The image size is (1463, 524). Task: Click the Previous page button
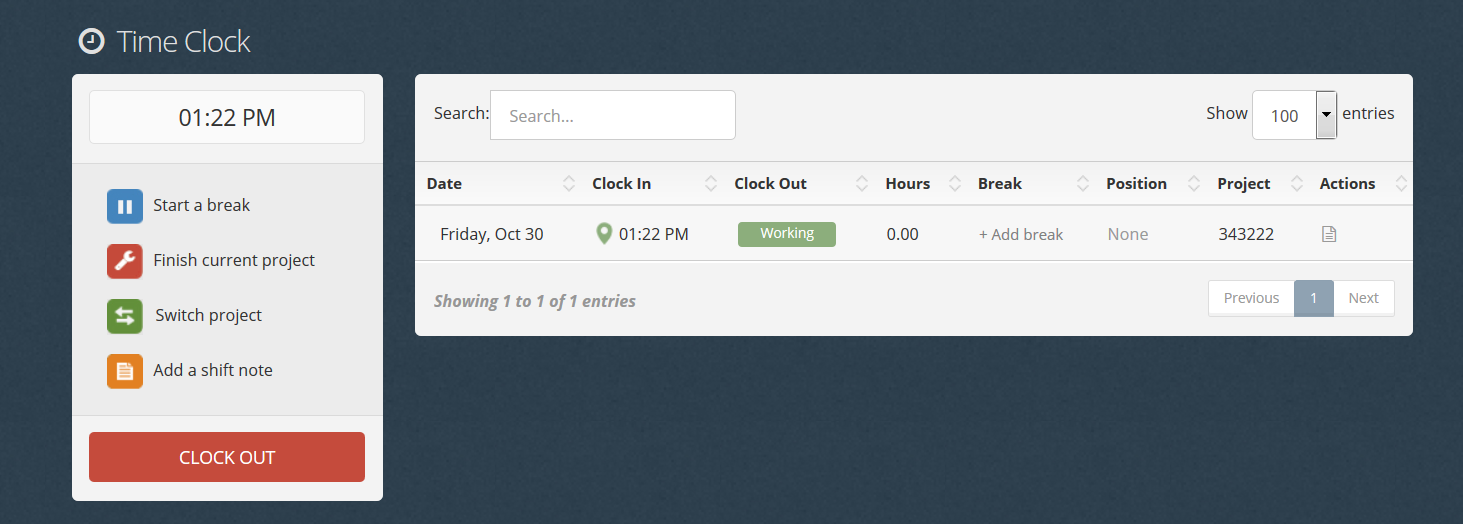pos(1251,298)
